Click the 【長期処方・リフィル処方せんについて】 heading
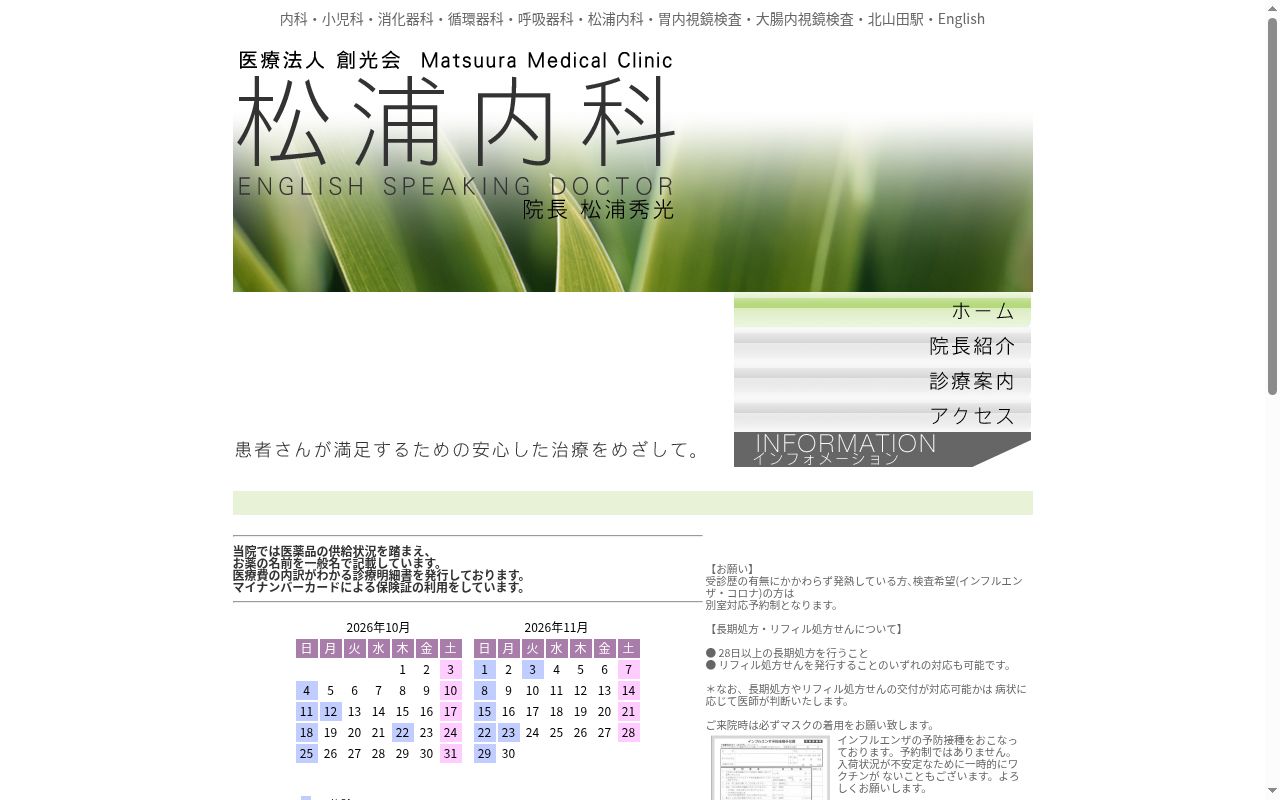1280x800 pixels. [x=806, y=629]
